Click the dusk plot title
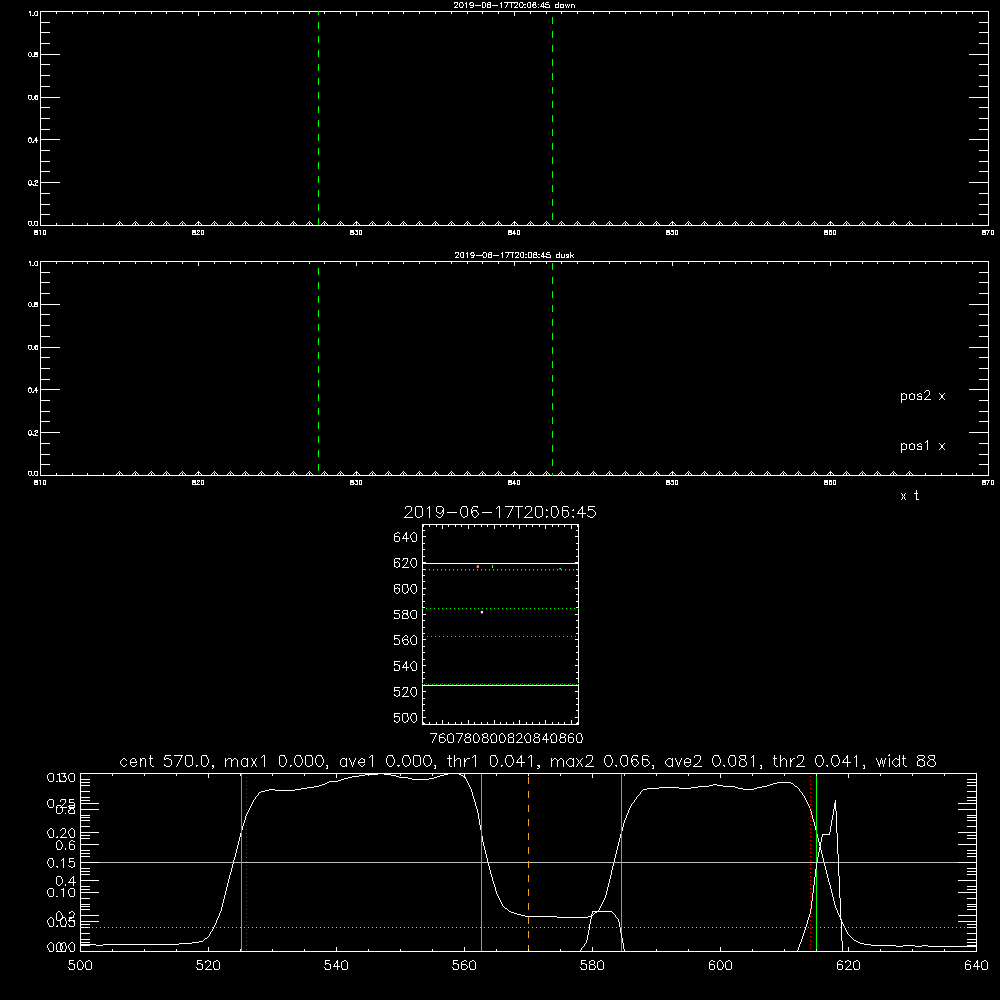This screenshot has height=1000, width=1000. tap(514, 255)
